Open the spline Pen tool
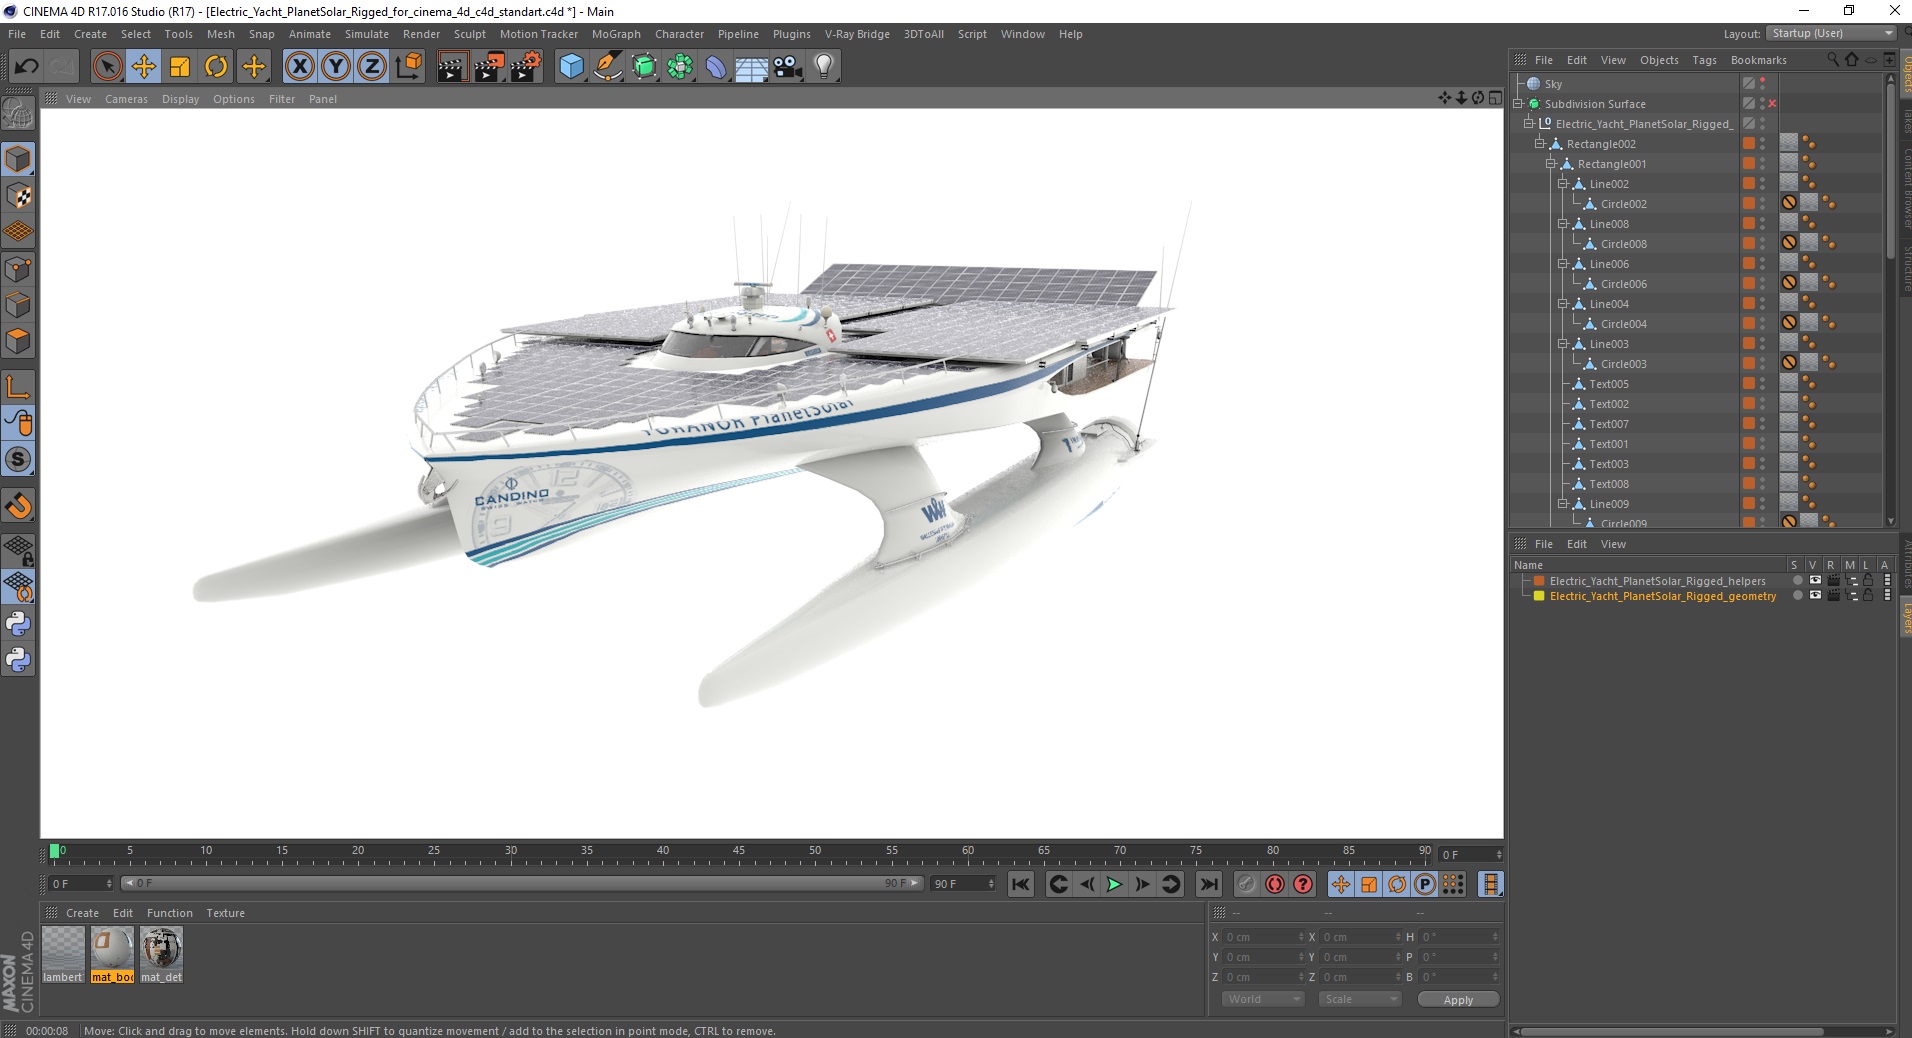This screenshot has width=1912, height=1038. pos(608,67)
